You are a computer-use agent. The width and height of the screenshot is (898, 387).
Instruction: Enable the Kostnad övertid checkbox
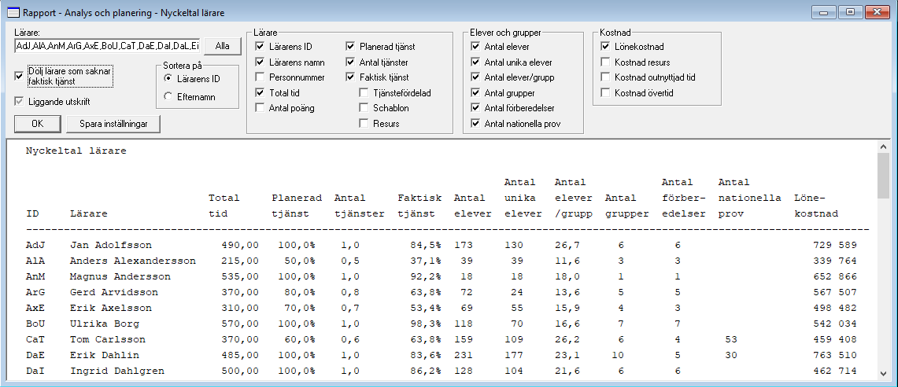[x=605, y=92]
